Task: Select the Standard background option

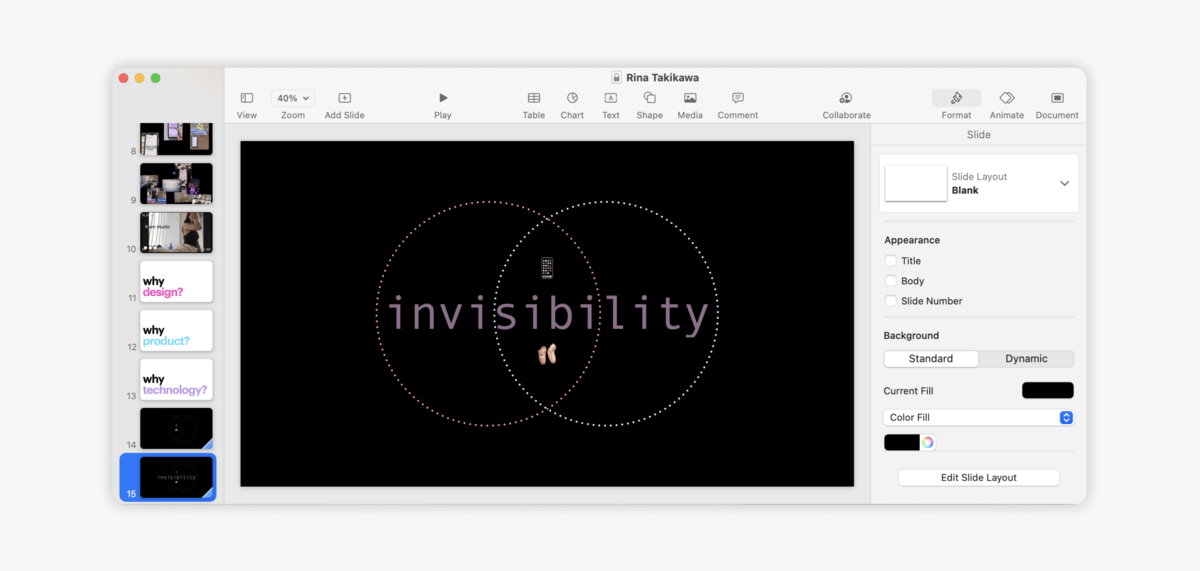Action: (x=931, y=358)
